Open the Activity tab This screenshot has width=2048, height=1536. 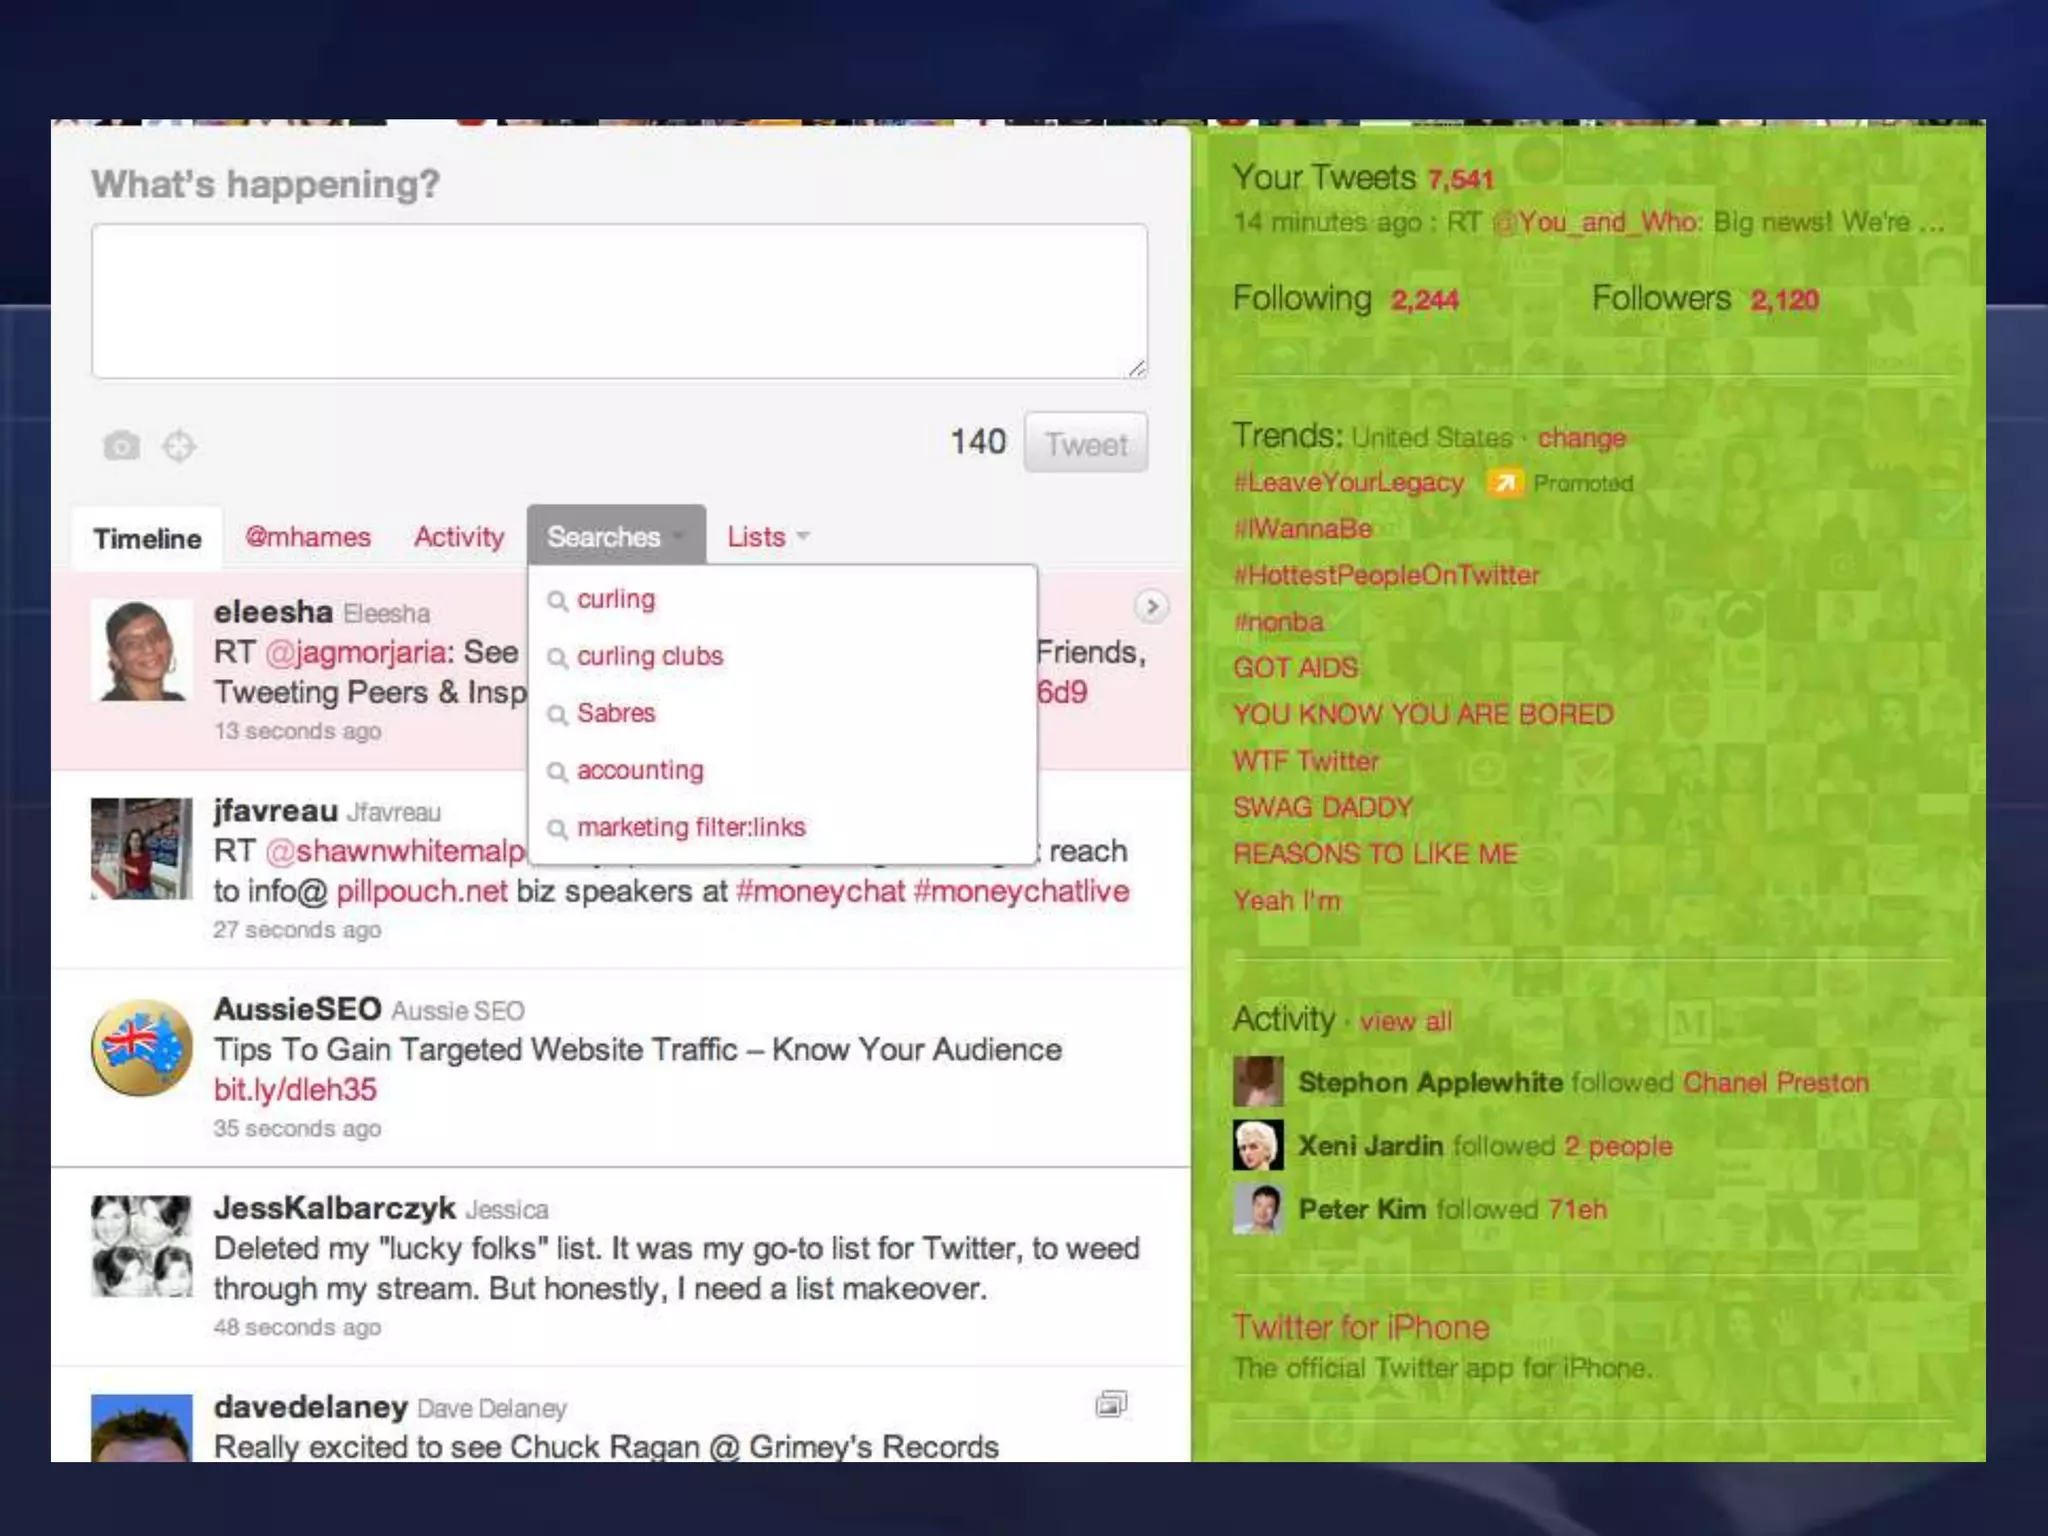[x=459, y=537]
